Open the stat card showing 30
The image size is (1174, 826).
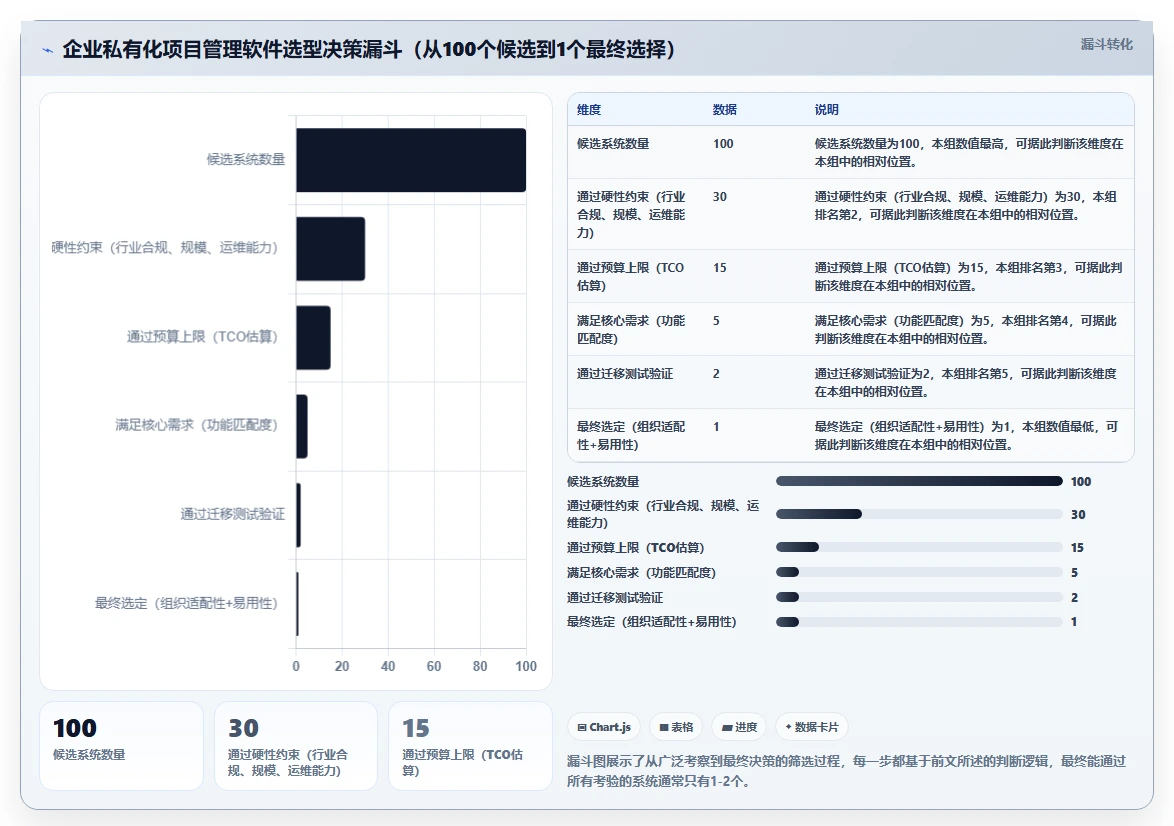click(296, 746)
